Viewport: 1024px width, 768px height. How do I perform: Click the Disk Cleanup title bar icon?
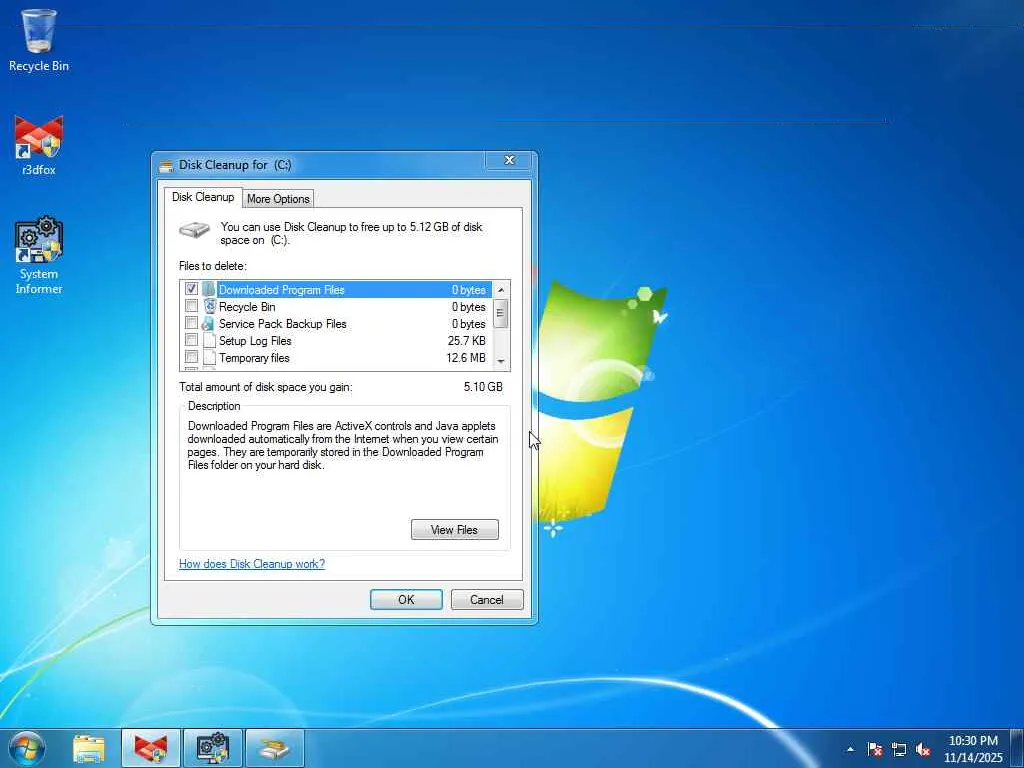click(x=167, y=165)
